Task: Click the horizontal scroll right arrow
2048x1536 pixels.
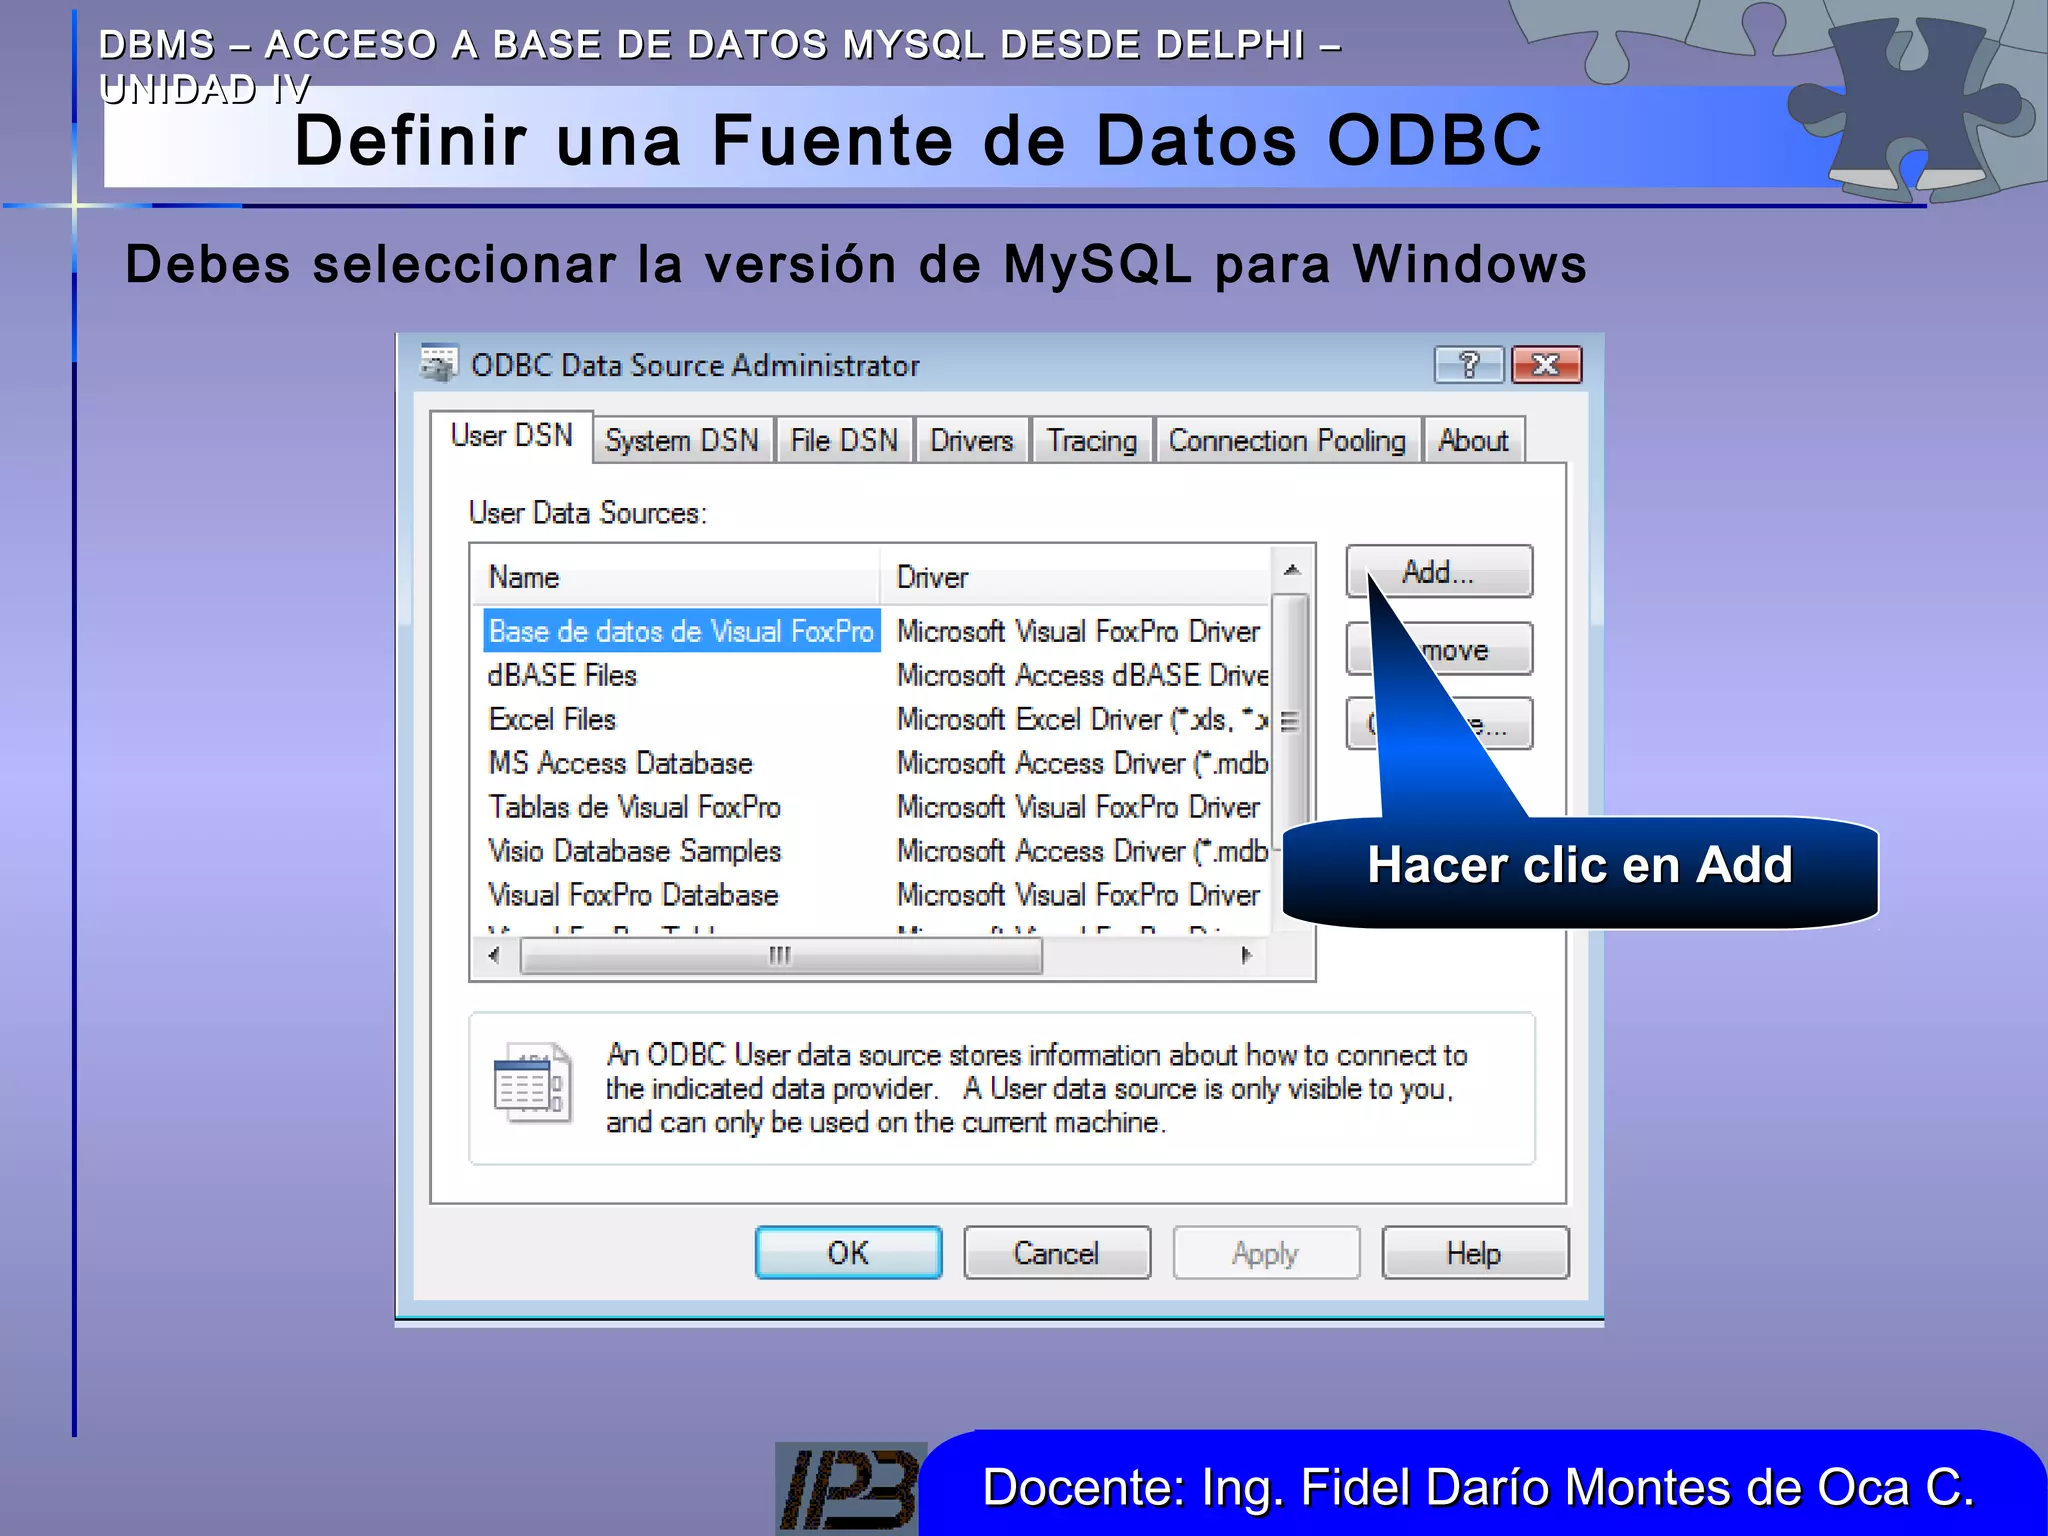Action: pos(1247,955)
